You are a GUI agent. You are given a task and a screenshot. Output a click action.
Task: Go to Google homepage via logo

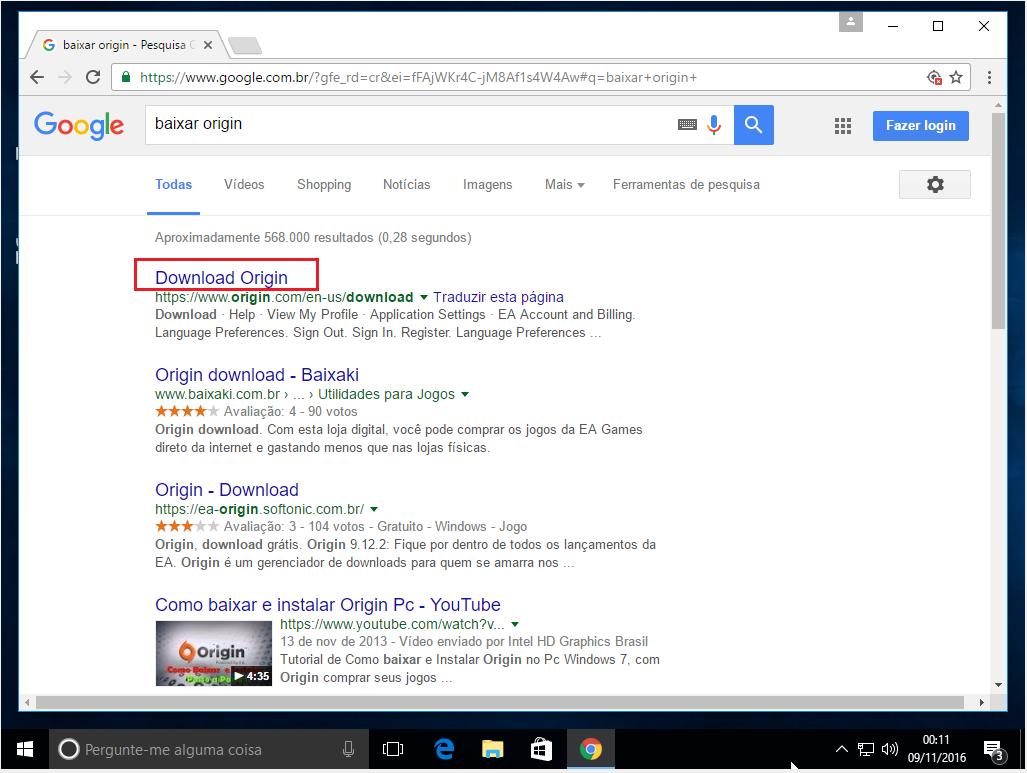79,125
